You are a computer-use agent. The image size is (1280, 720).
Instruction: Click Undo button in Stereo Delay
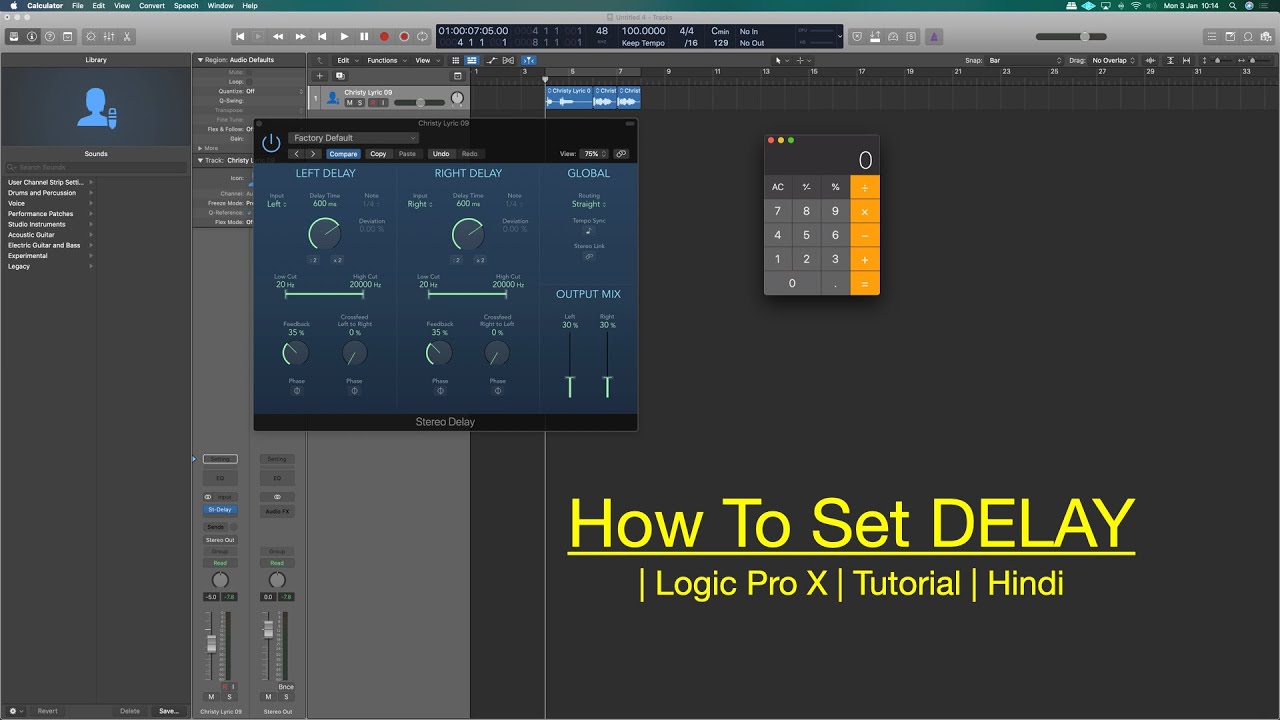[x=441, y=154]
